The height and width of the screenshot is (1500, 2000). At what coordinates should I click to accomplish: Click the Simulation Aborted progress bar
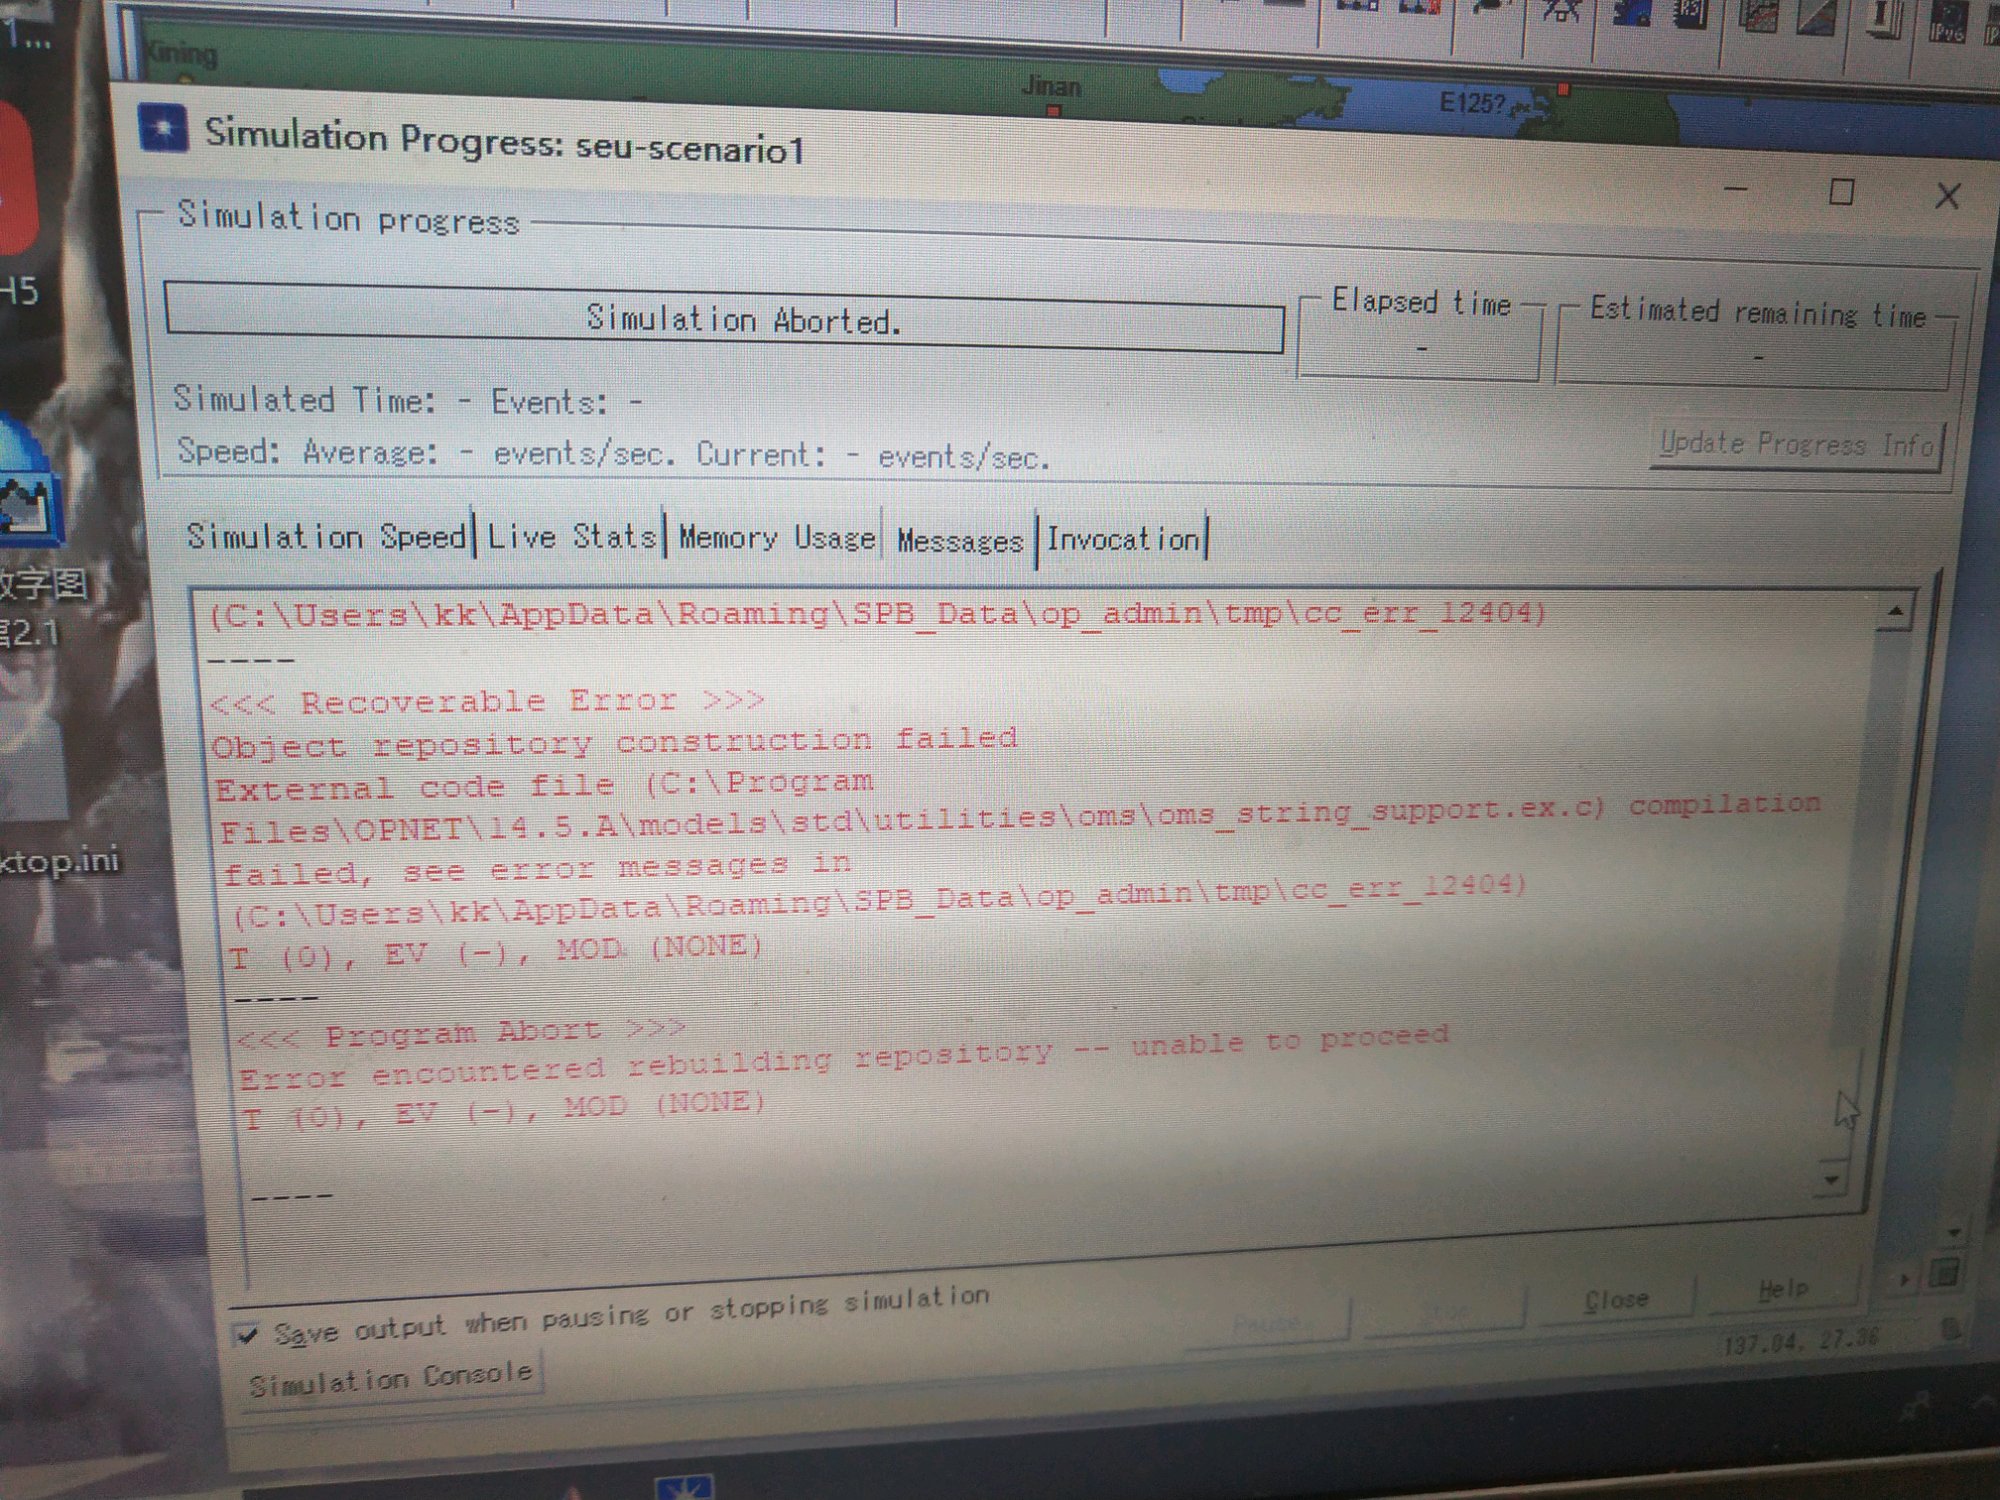(x=724, y=319)
